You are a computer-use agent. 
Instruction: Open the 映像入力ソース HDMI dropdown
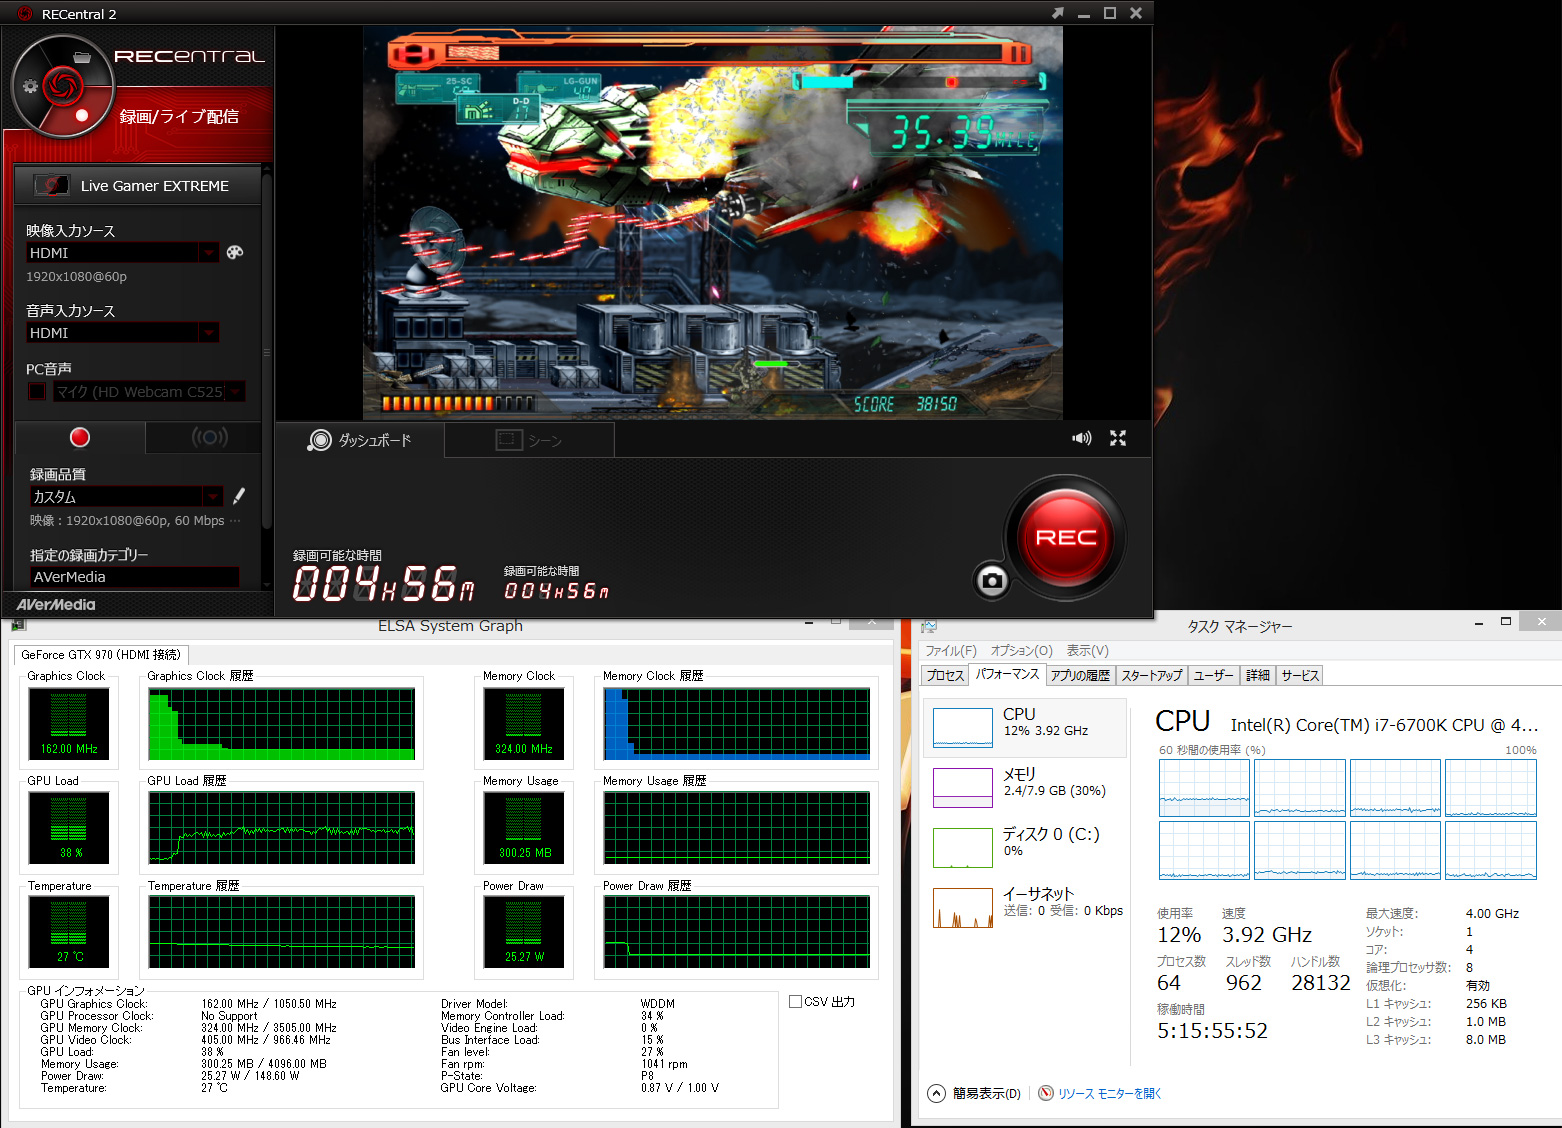pos(209,252)
